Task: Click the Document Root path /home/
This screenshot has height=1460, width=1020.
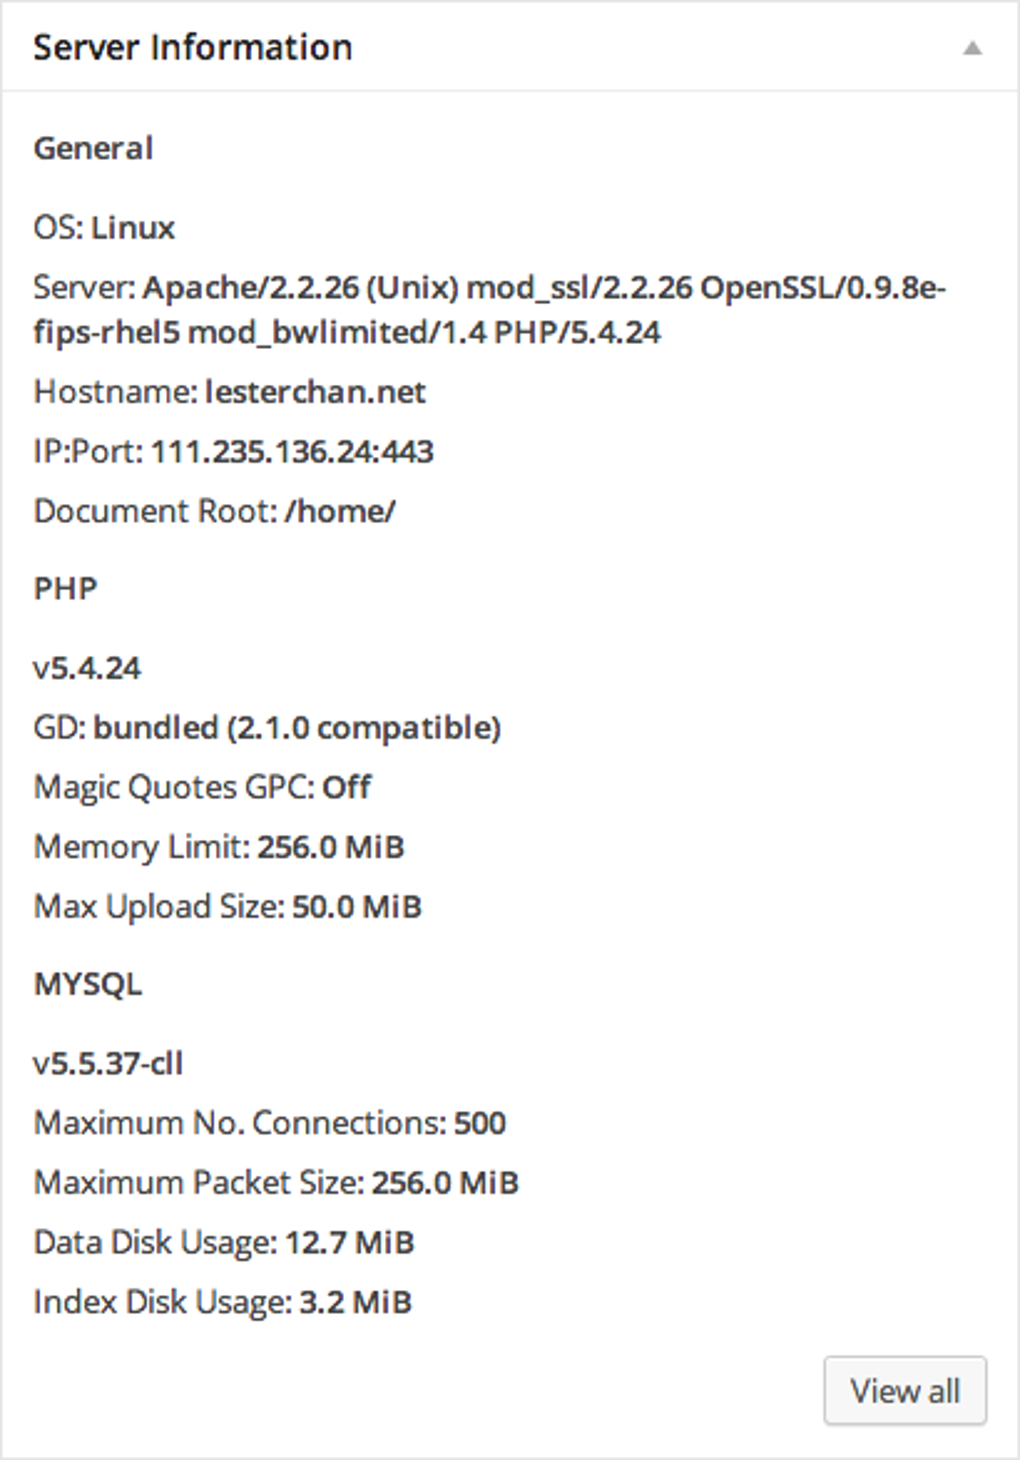Action: point(340,511)
